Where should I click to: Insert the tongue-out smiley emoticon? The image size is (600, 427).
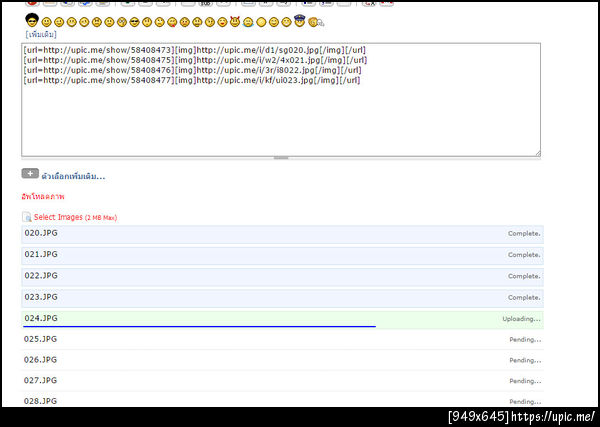[172, 23]
